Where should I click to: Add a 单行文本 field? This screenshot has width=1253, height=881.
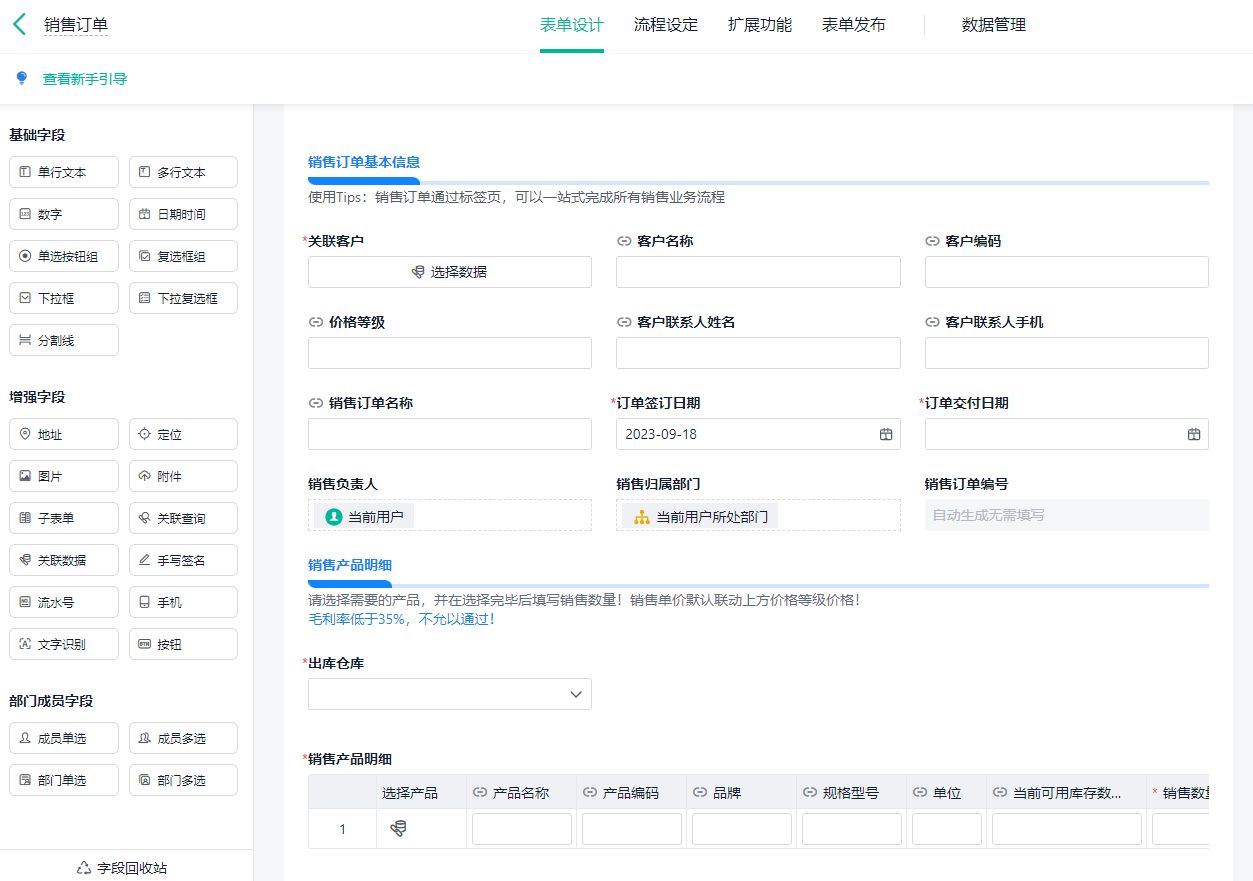pyautogui.click(x=64, y=172)
